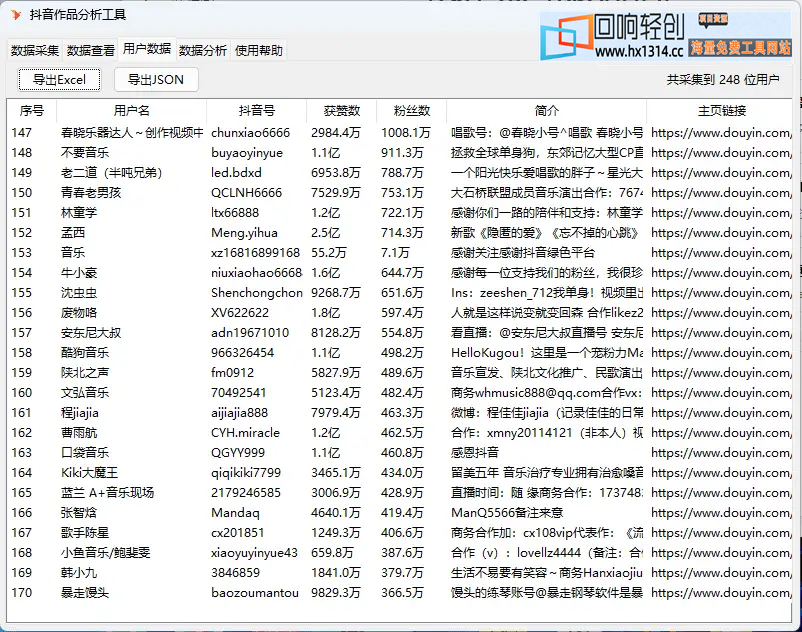
Task: Select username 林童学
Action: point(79,213)
